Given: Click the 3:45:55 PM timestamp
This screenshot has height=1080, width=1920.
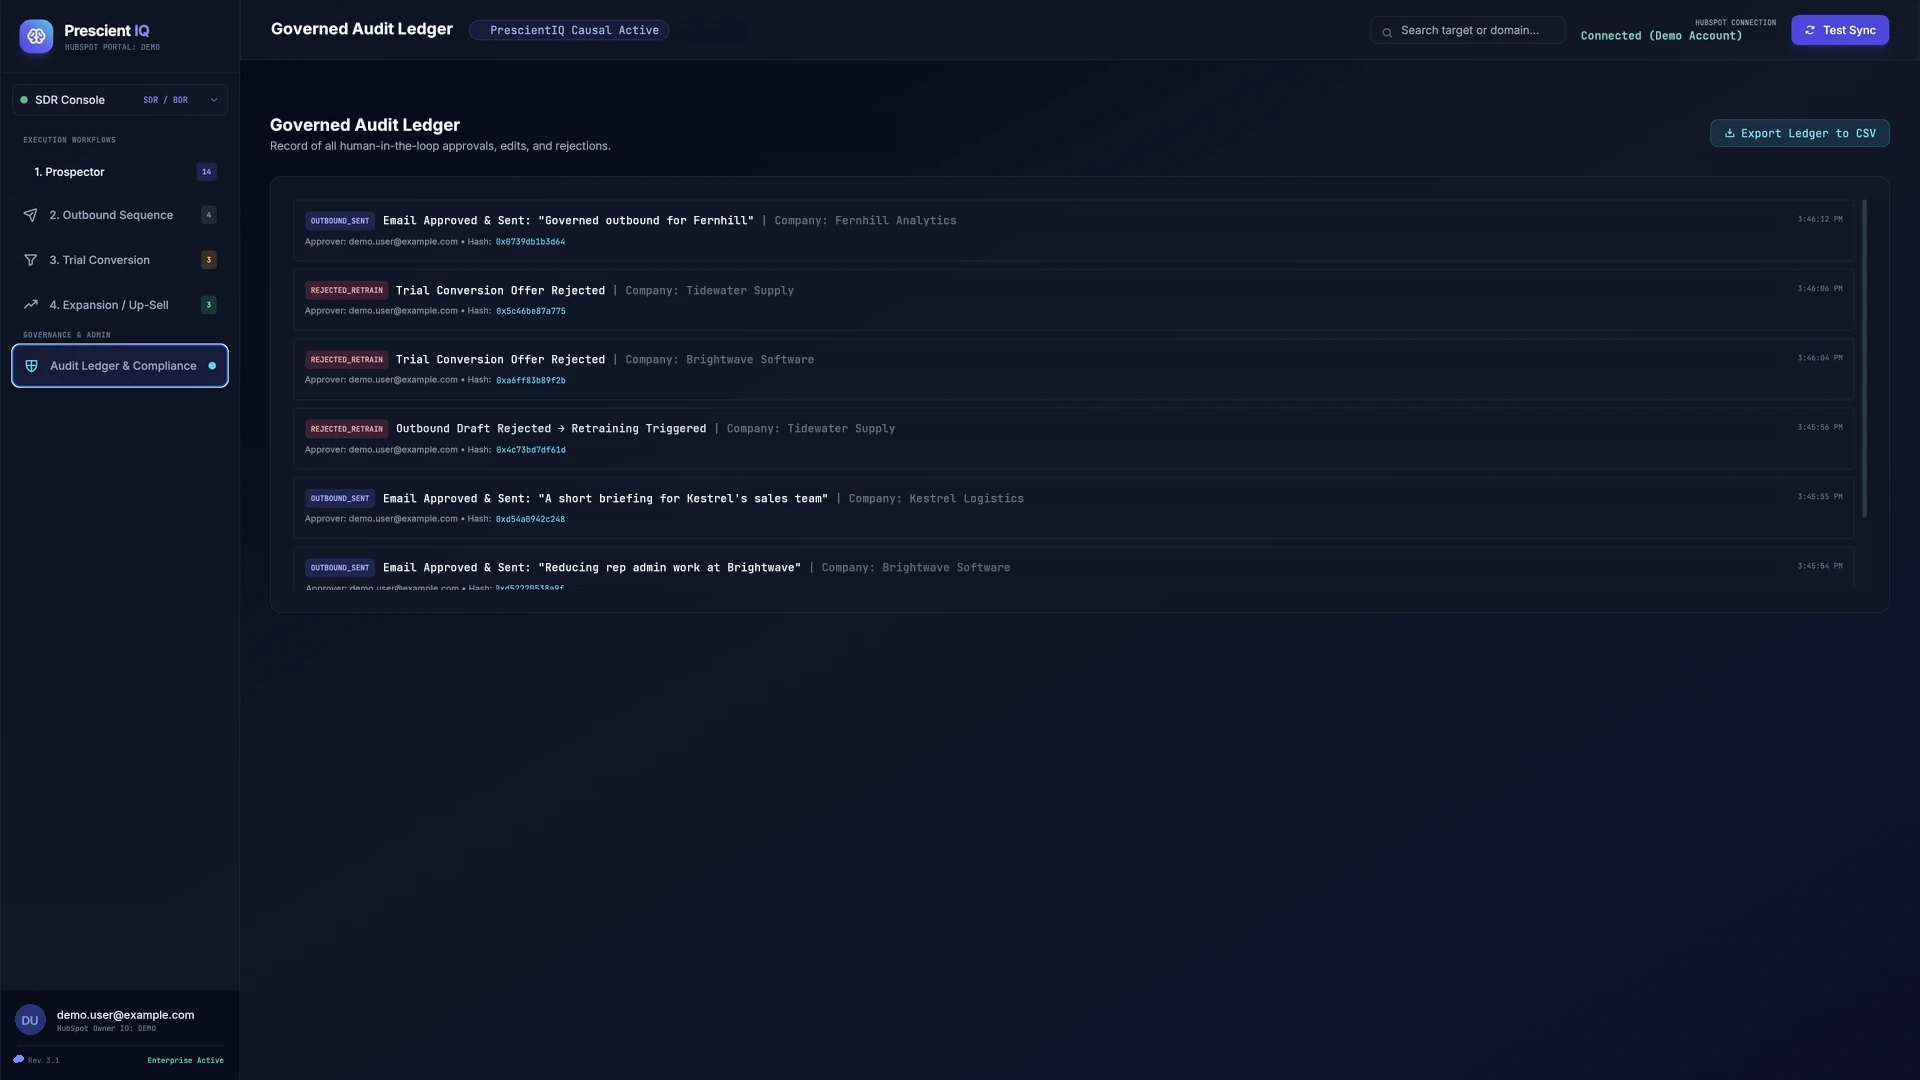Looking at the screenshot, I should pyautogui.click(x=1820, y=497).
